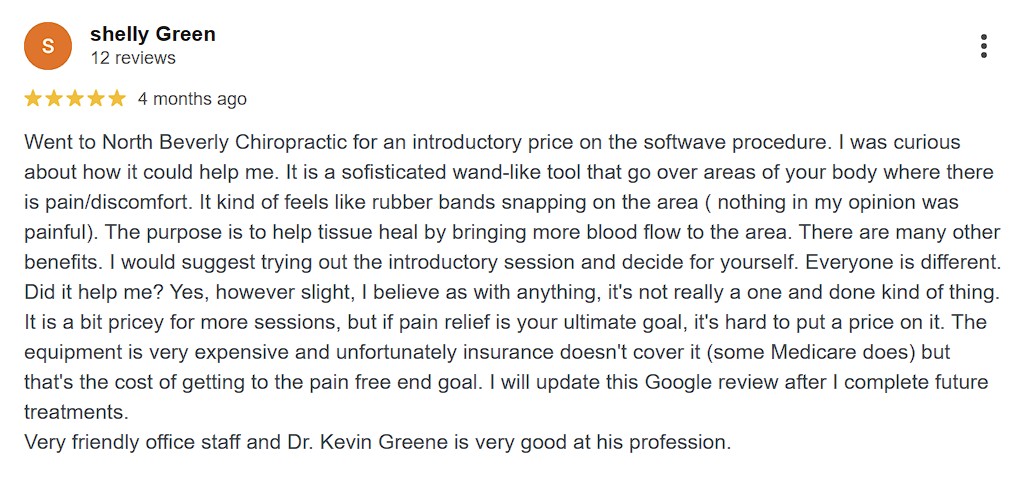
Task: Click the first rating star
Action: [x=33, y=99]
